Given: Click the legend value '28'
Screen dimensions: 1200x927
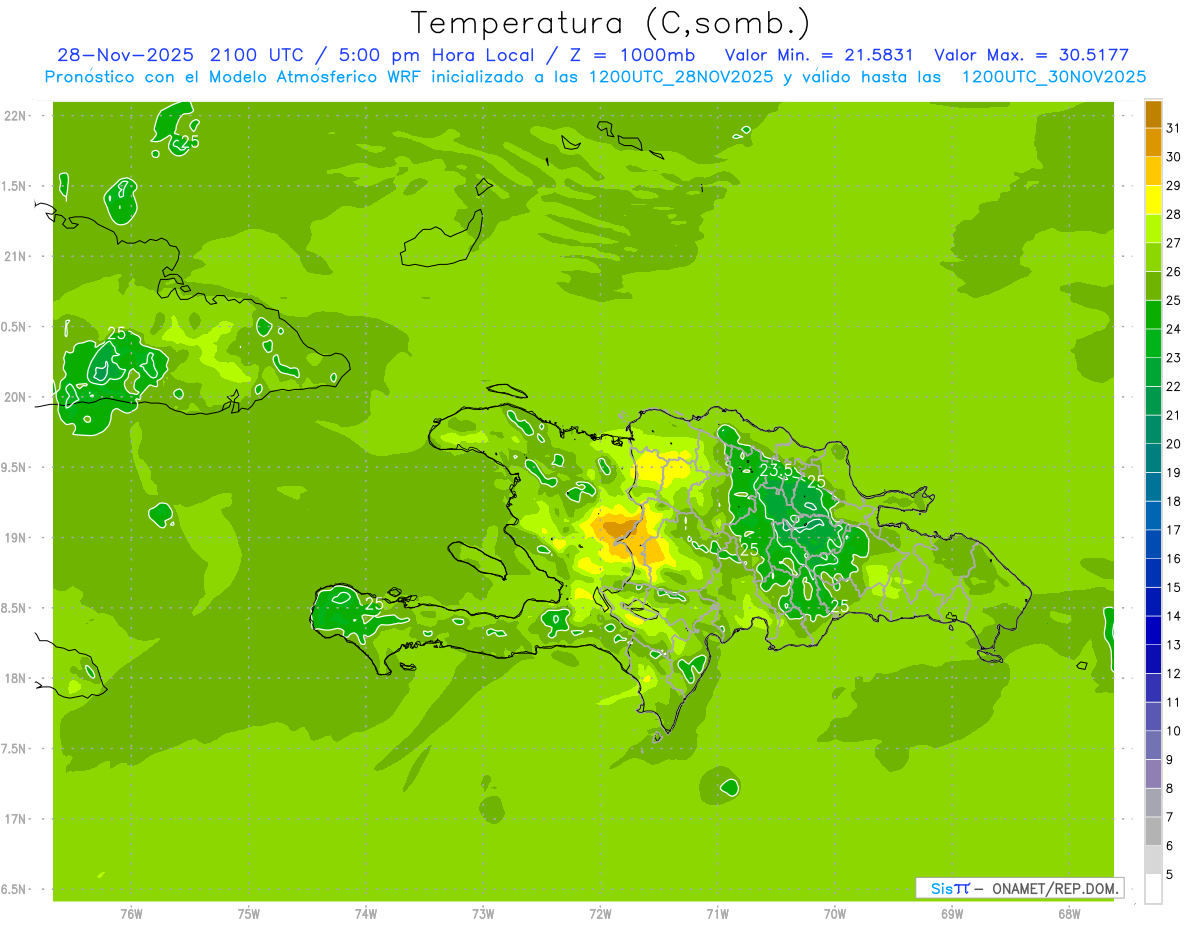Looking at the screenshot, I should coord(1174,214).
